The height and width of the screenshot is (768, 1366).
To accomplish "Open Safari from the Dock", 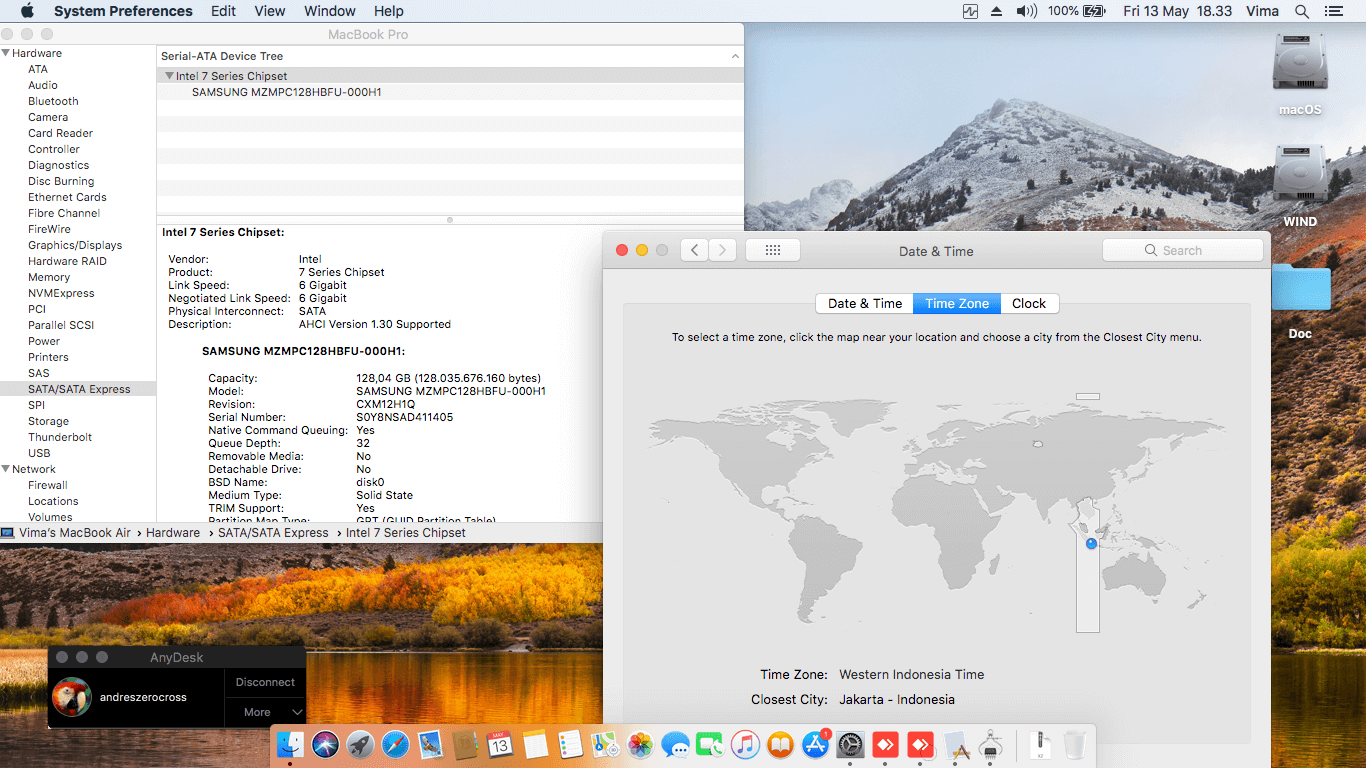I will coord(395,744).
